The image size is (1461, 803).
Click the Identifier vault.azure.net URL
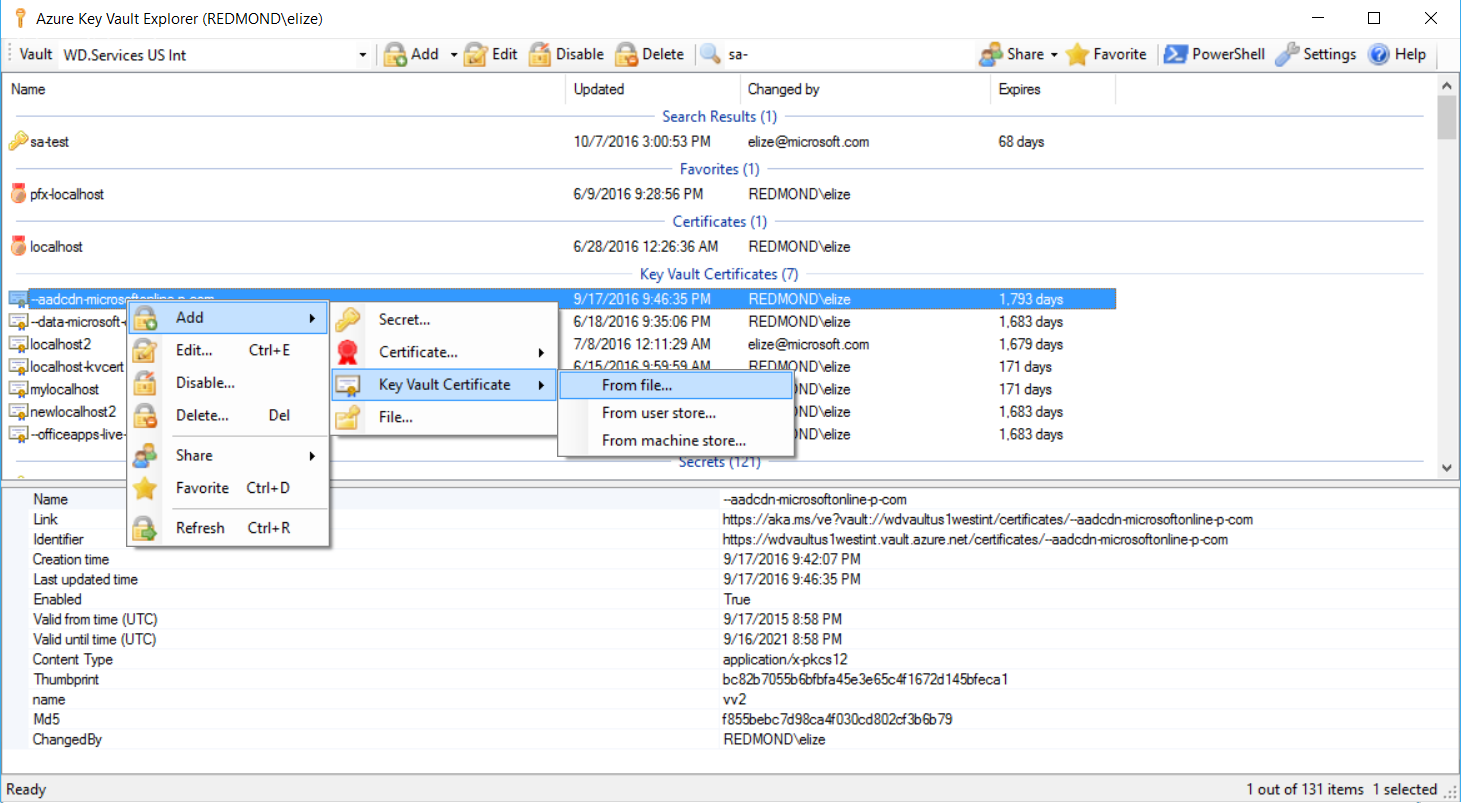click(975, 539)
